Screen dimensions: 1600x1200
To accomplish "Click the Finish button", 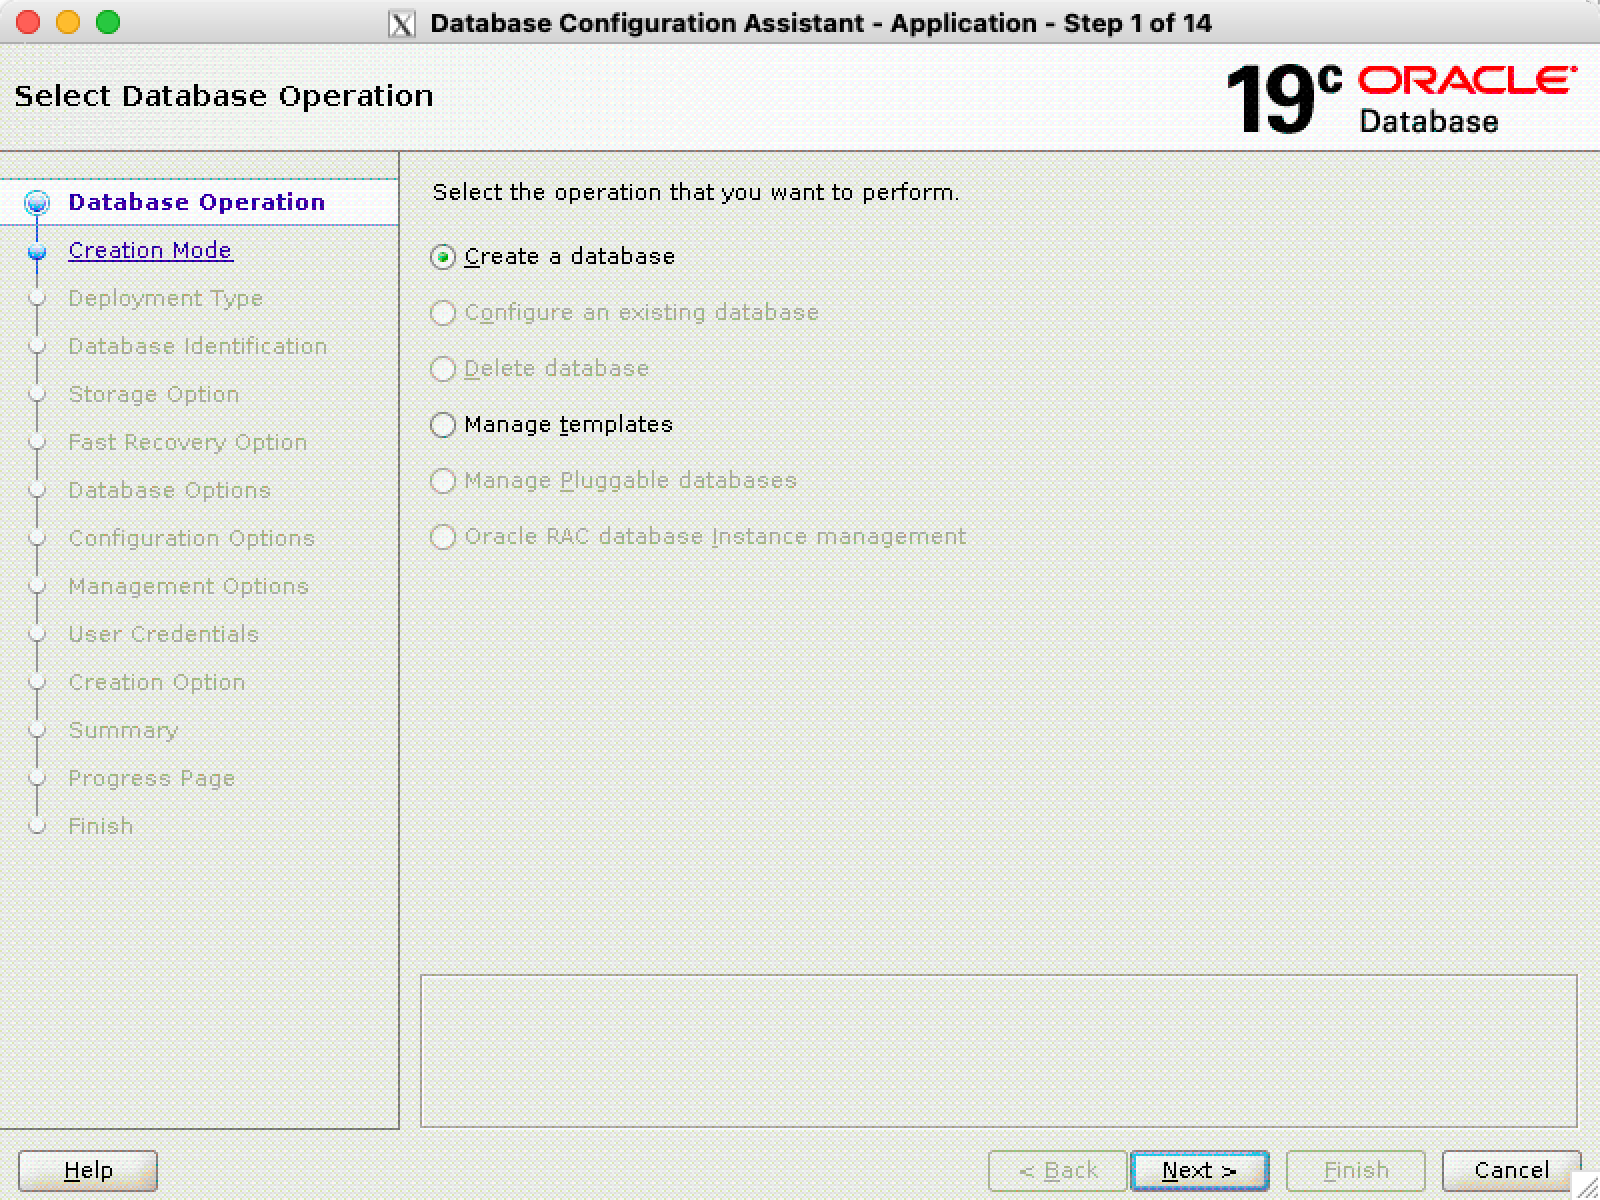I will tap(1355, 1170).
